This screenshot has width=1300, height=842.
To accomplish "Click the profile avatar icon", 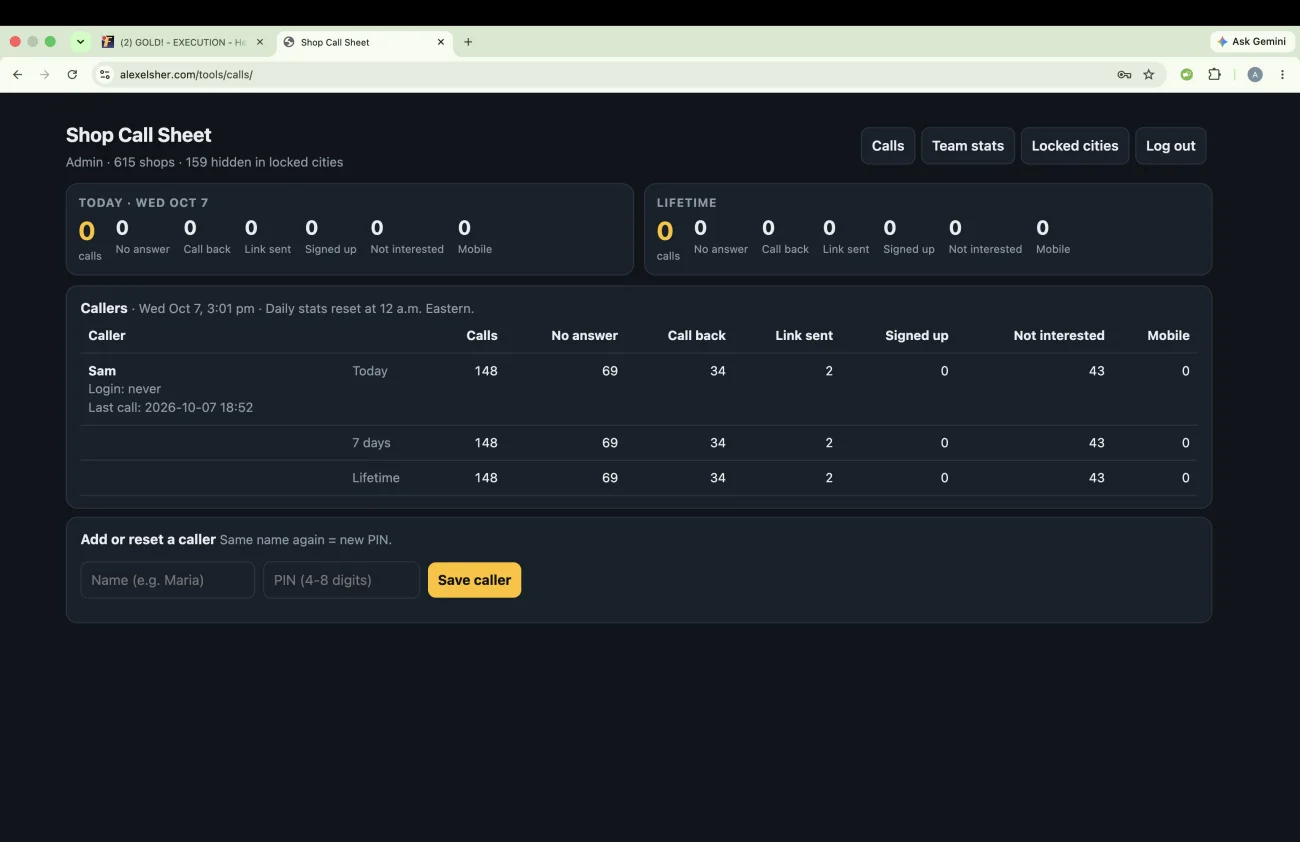I will click(x=1255, y=74).
